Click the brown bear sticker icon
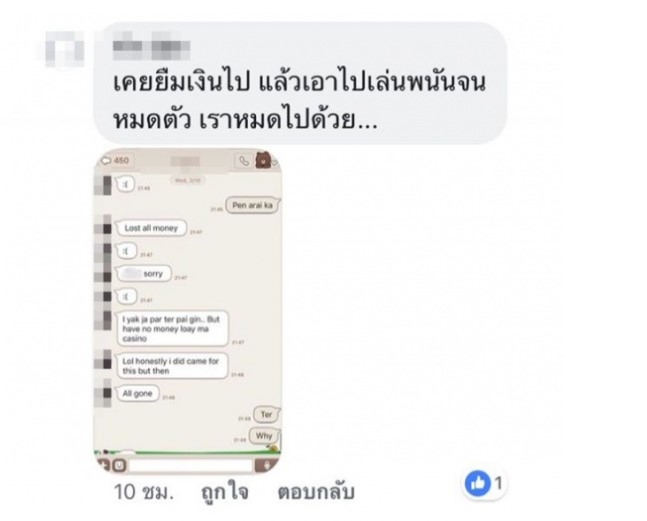647x521 pixels. click(264, 160)
